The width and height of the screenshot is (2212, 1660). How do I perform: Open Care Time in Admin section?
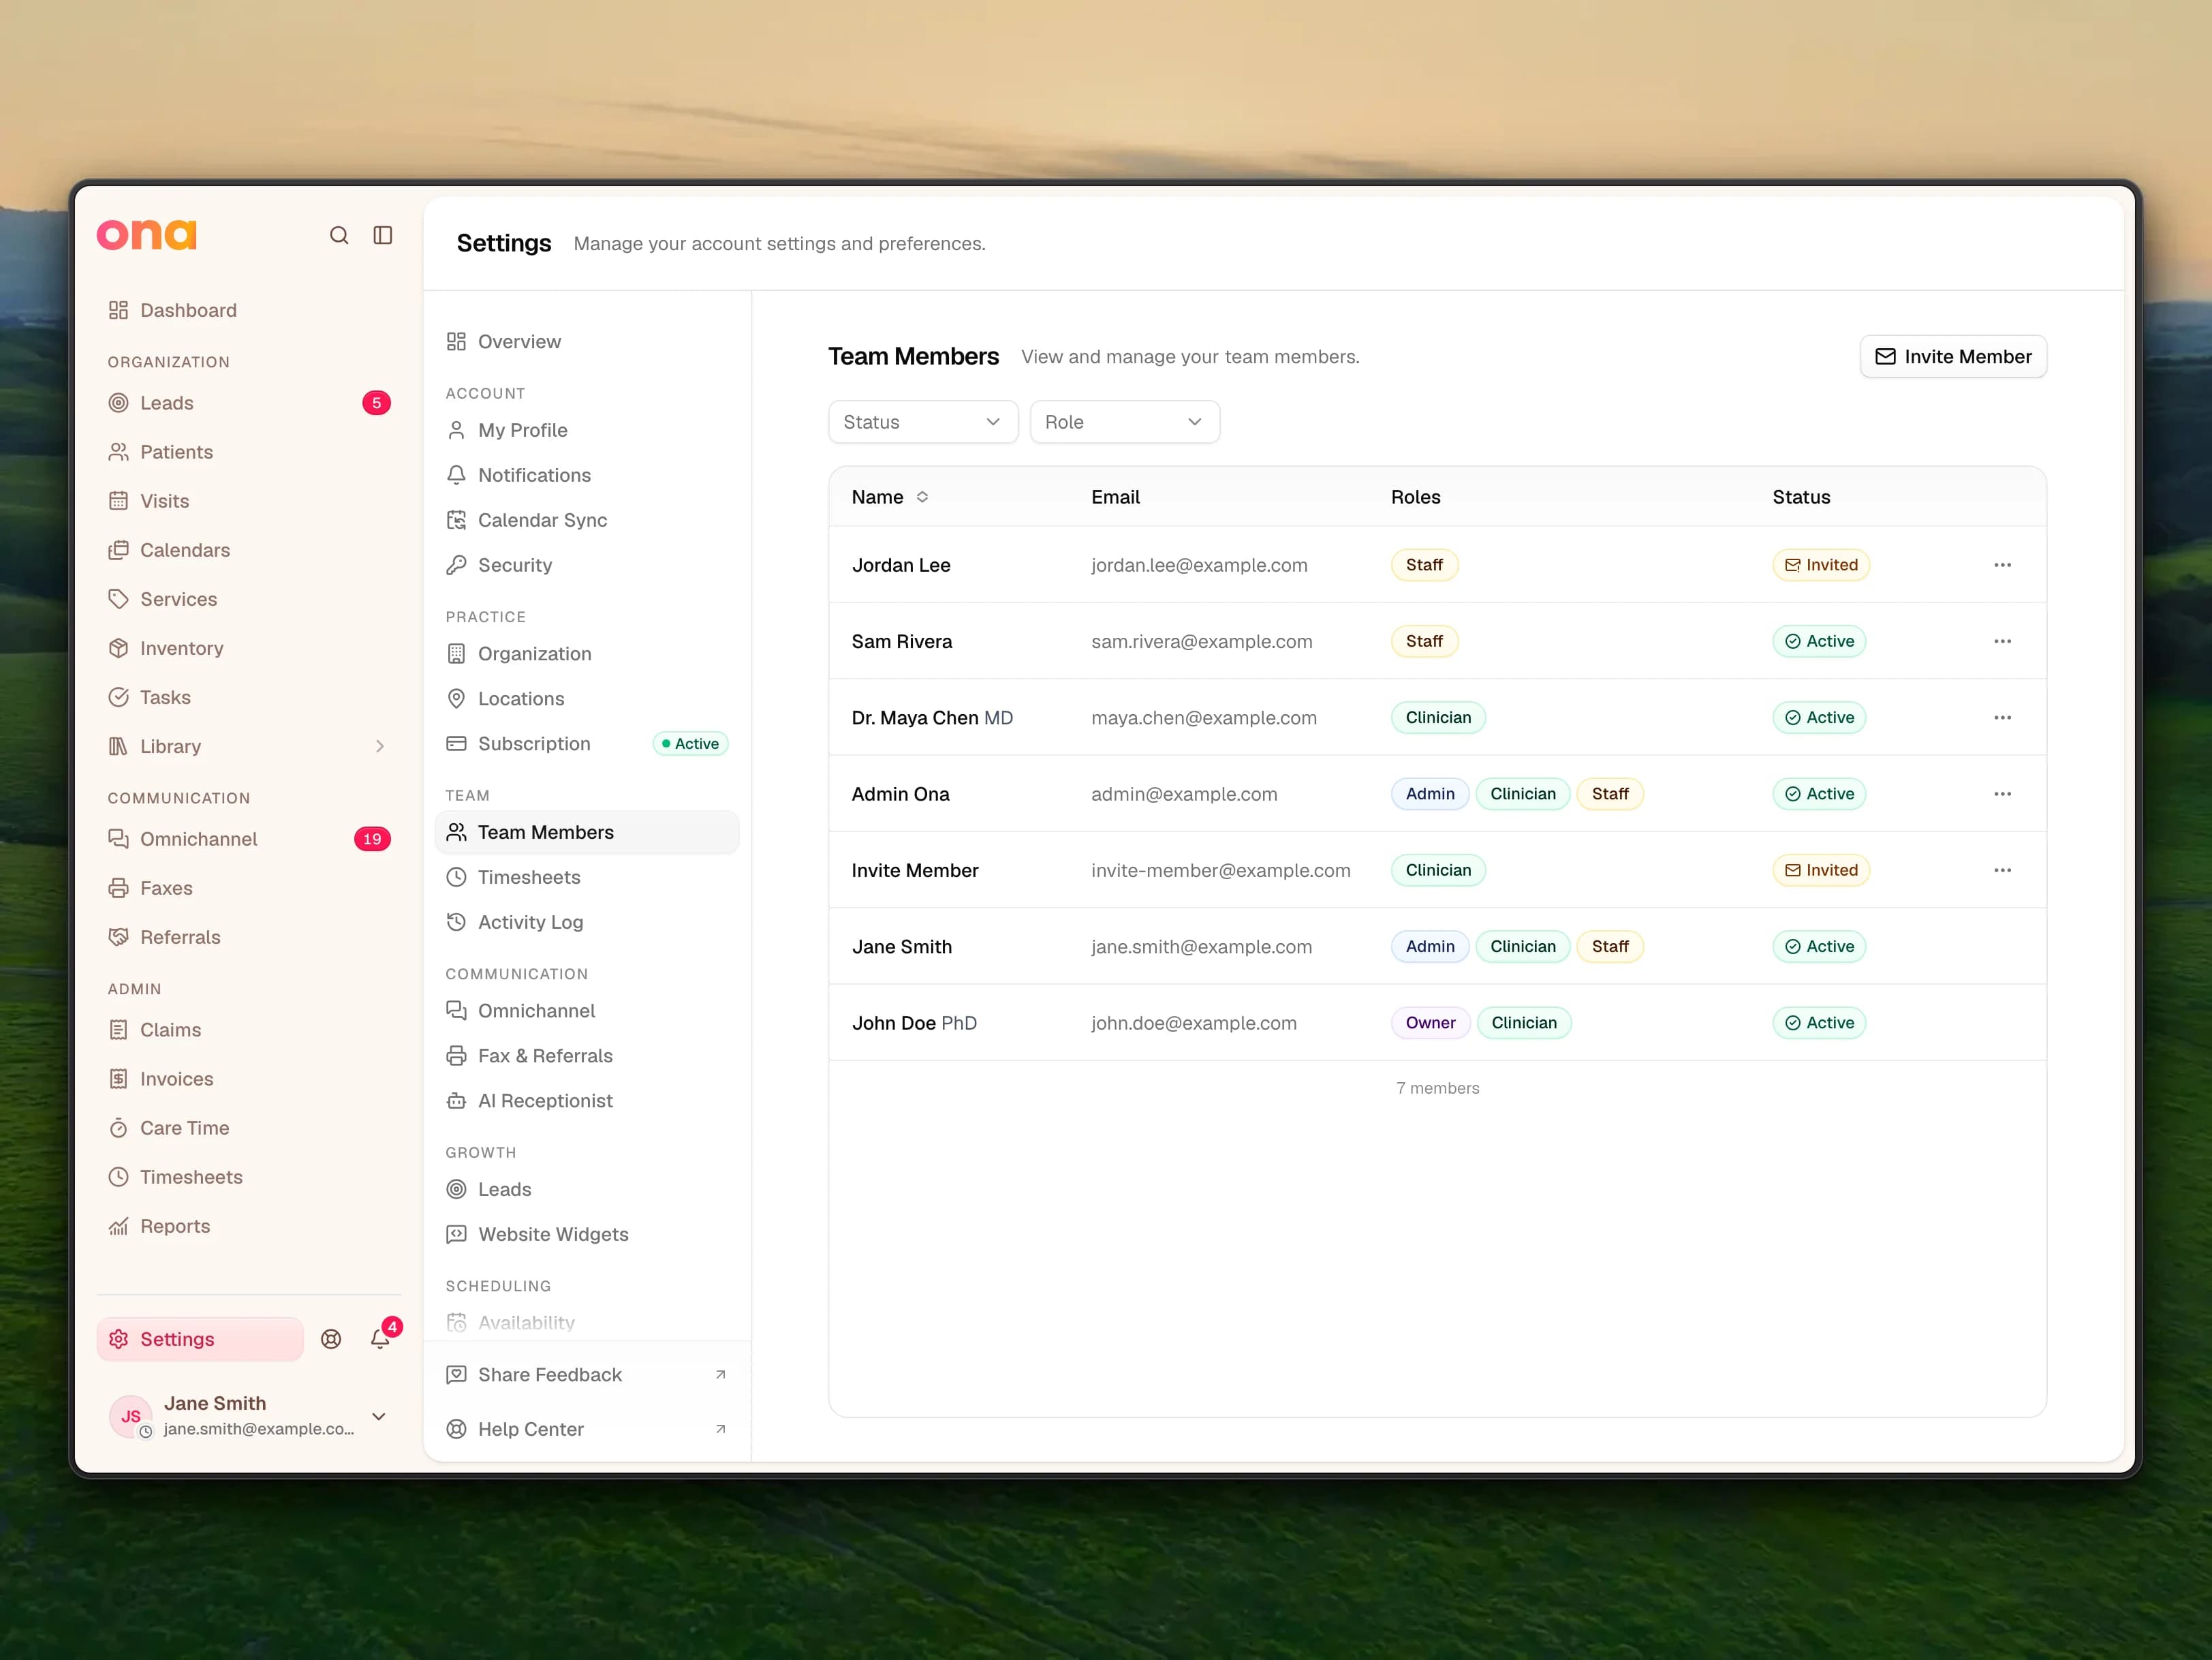[x=249, y=1128]
